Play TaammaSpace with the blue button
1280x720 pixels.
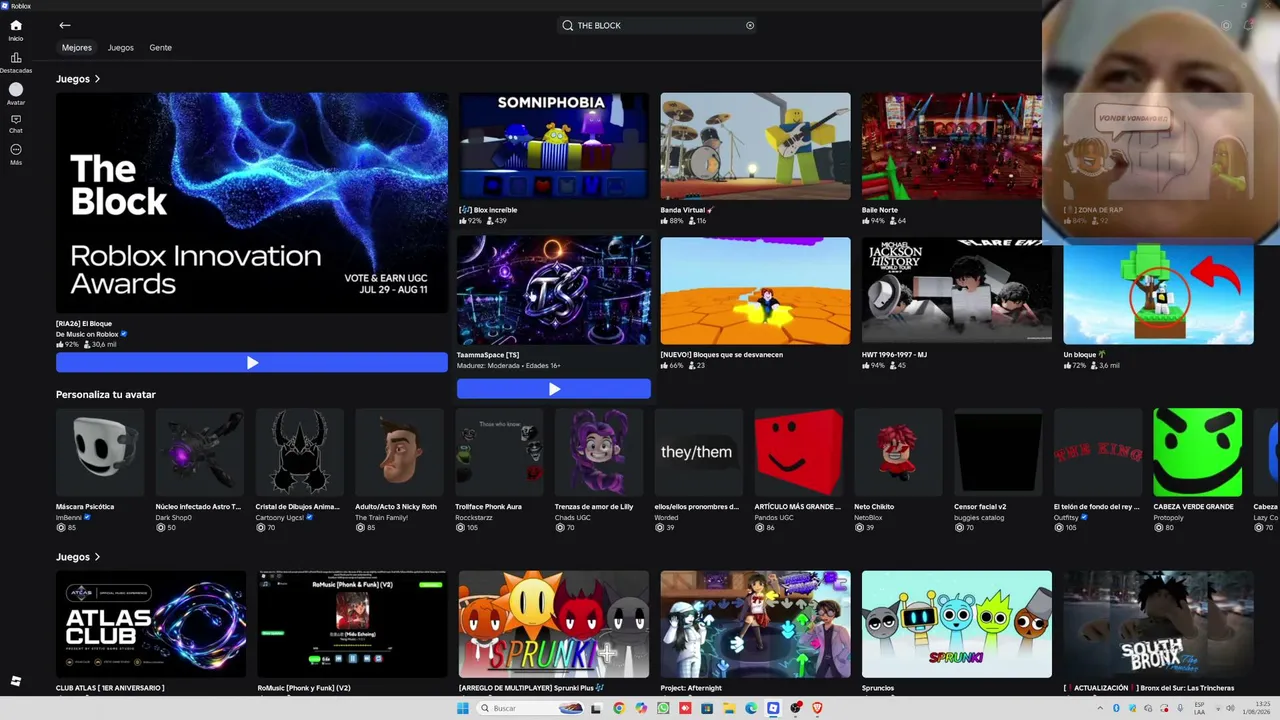tap(554, 389)
